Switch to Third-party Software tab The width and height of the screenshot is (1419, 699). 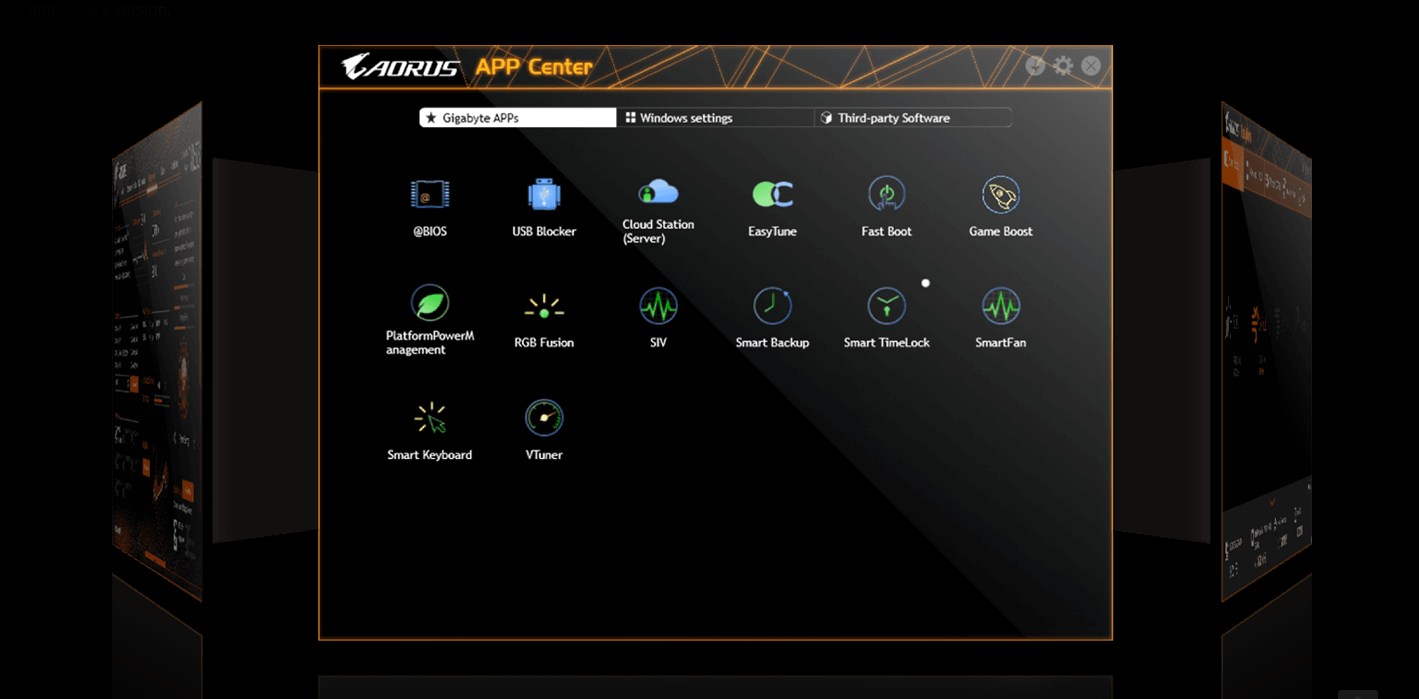click(913, 118)
